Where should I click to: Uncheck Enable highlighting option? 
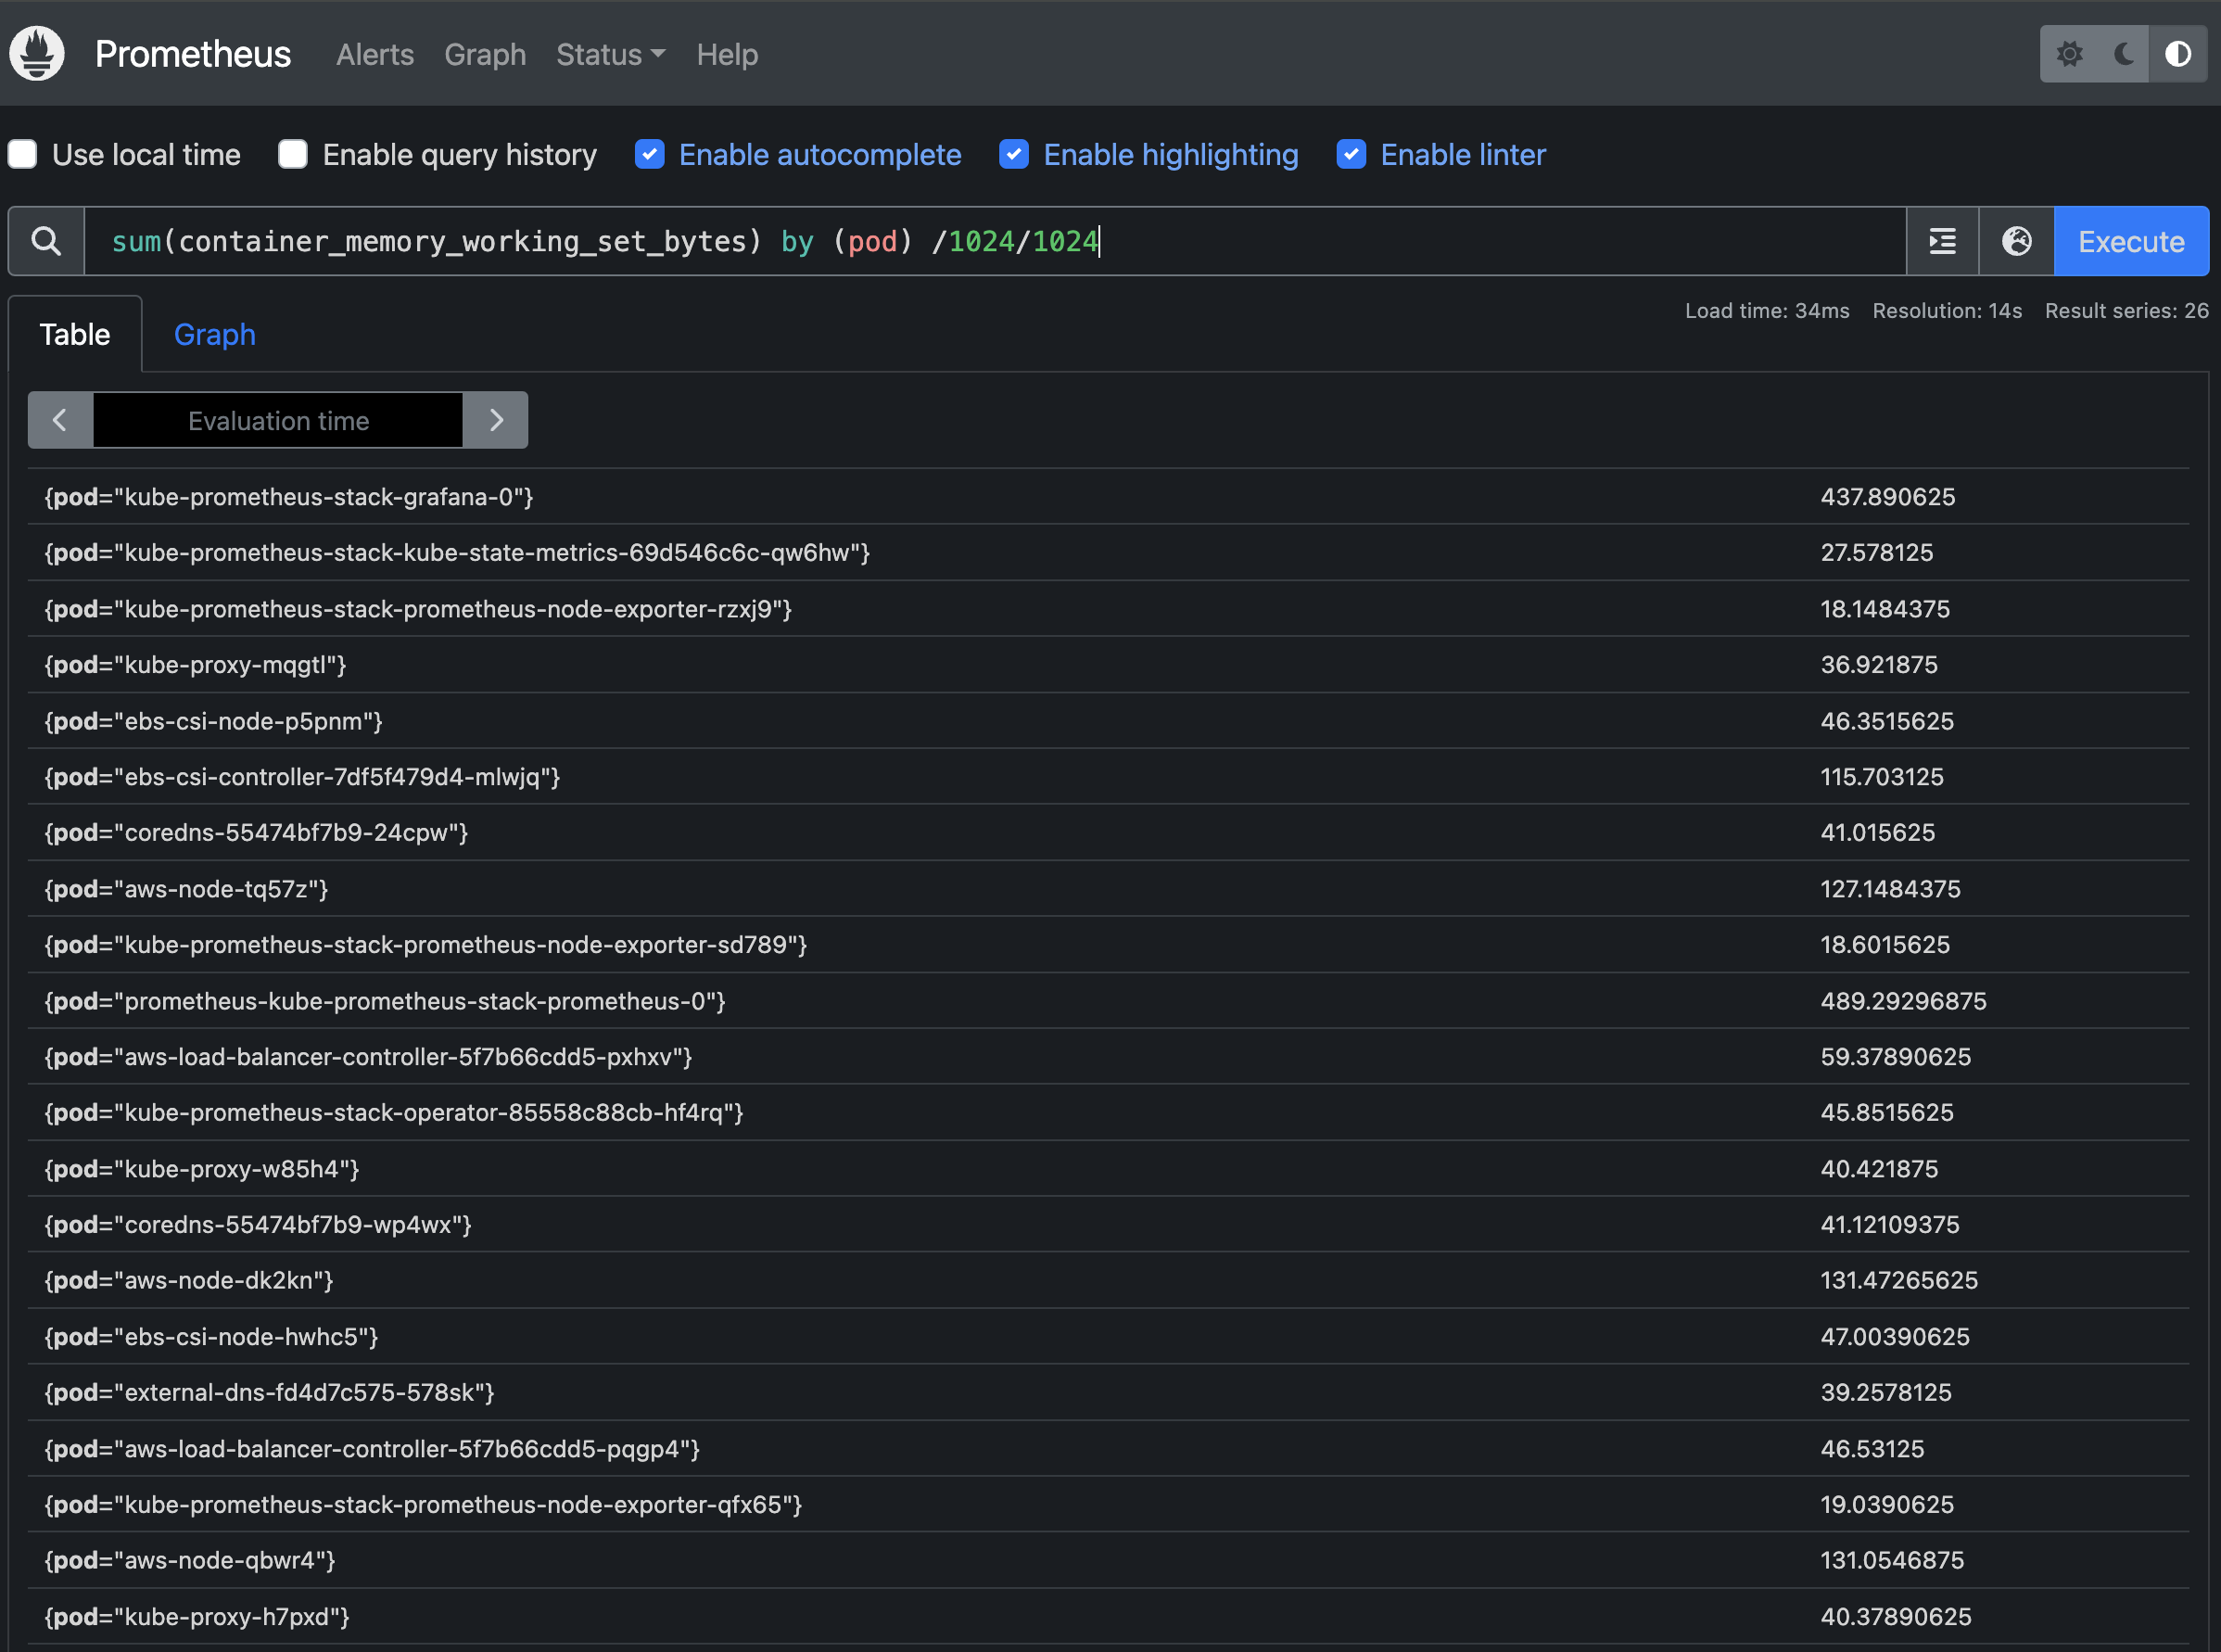1014,155
